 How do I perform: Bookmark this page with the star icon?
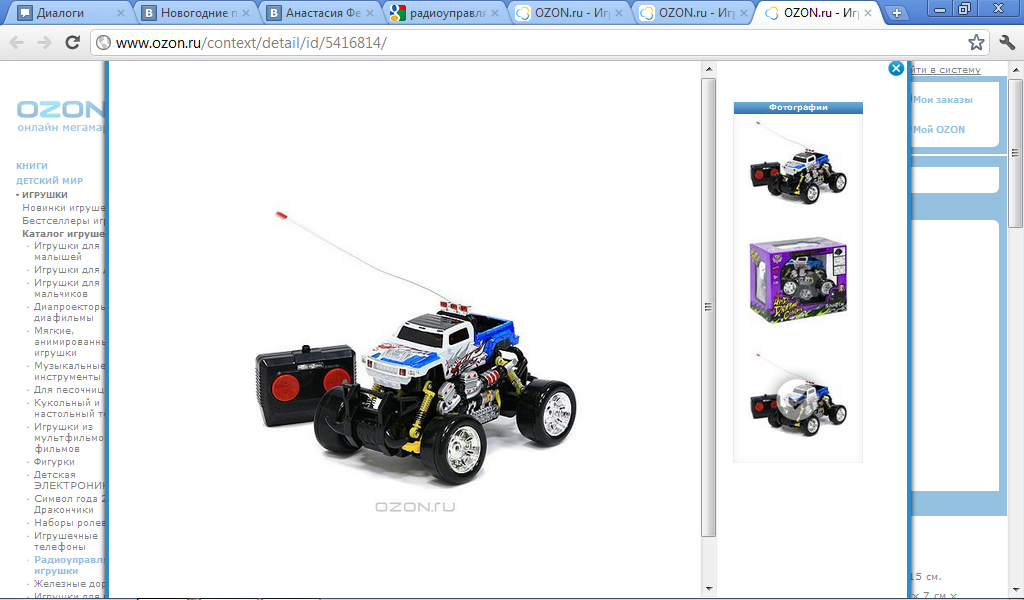[x=976, y=42]
